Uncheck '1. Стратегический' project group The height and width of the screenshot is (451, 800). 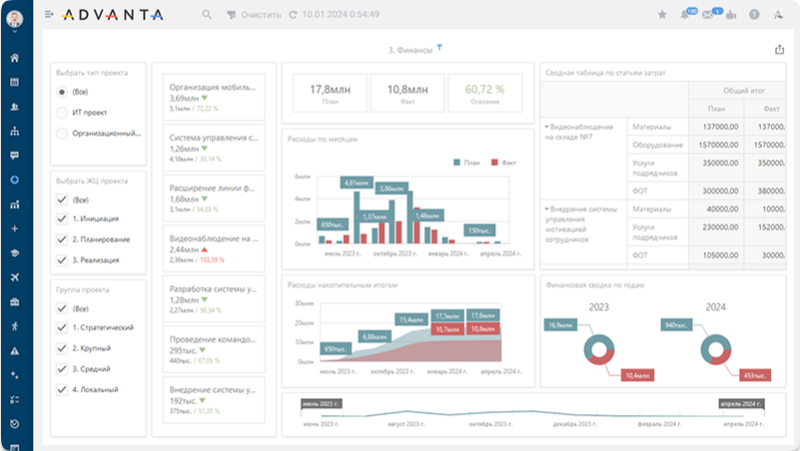(62, 327)
